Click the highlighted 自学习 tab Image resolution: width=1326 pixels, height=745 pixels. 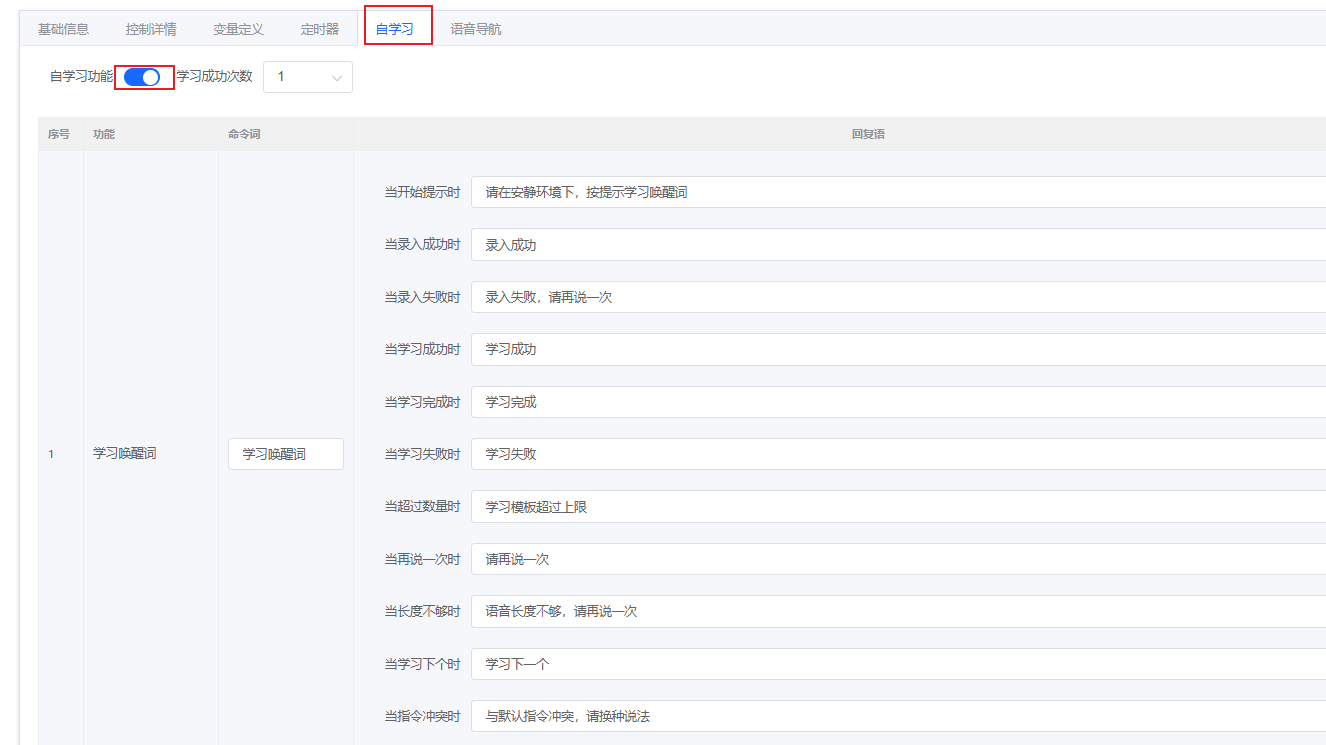pos(398,29)
